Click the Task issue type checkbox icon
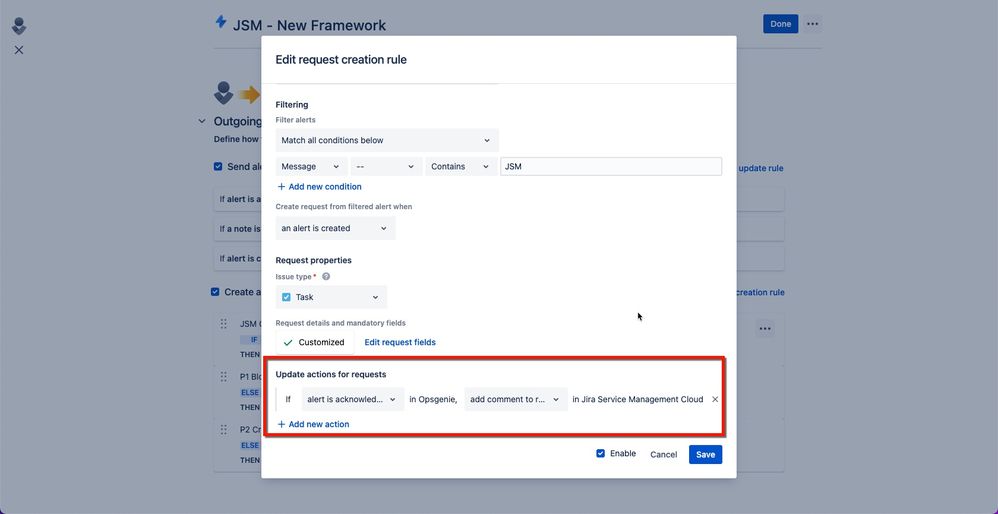The height and width of the screenshot is (514, 998). [286, 297]
